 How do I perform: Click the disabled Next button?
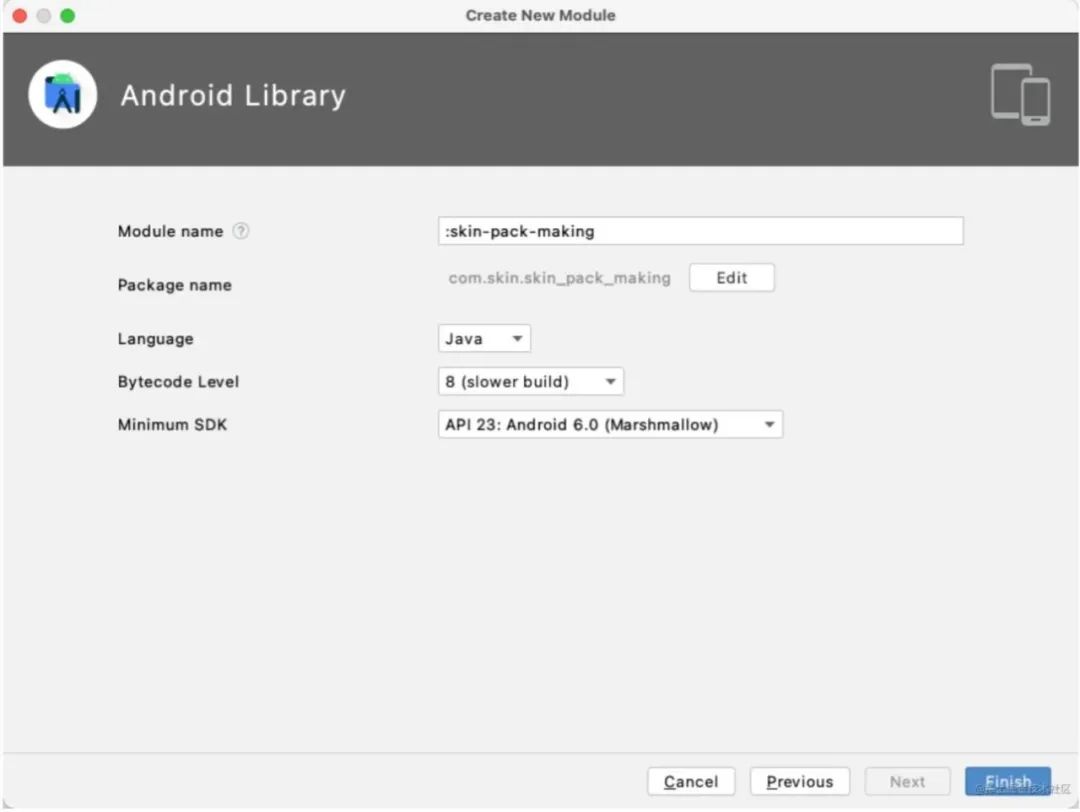907,781
